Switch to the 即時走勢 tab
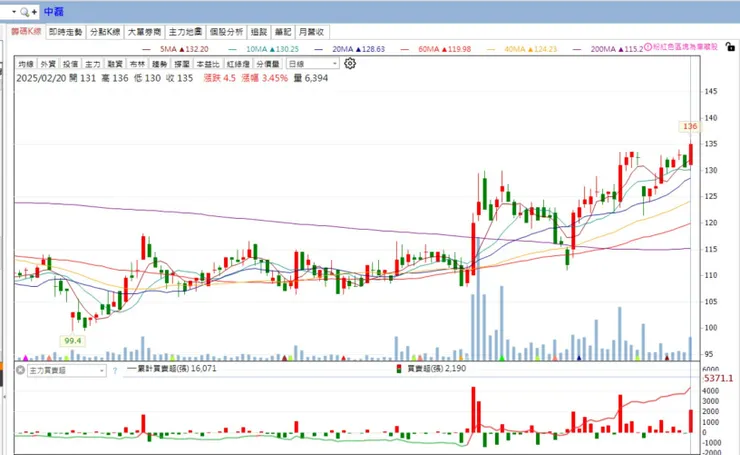Image resolution: width=740 pixels, height=455 pixels. click(x=66, y=32)
